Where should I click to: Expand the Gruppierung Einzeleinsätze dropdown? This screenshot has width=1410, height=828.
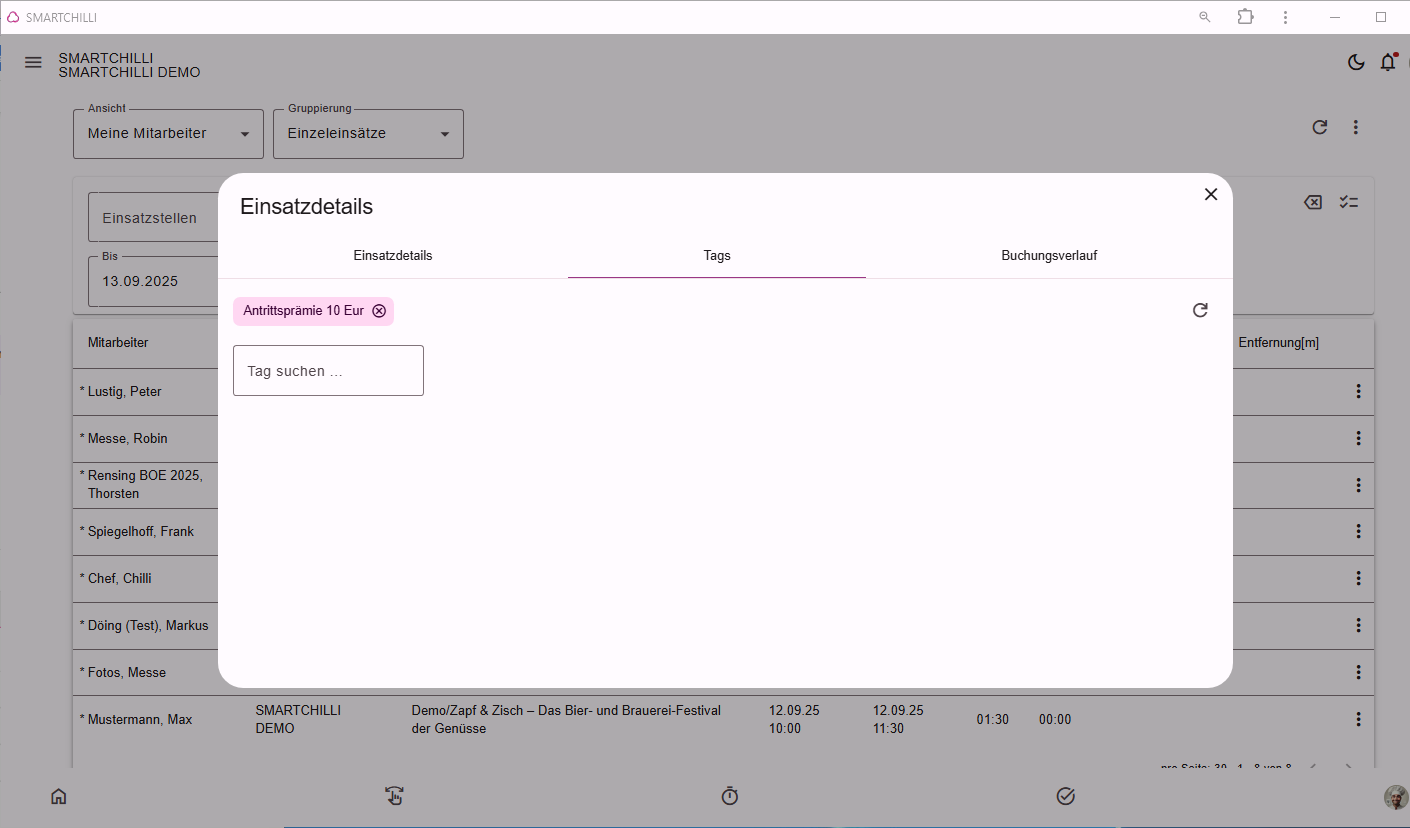[x=368, y=134]
